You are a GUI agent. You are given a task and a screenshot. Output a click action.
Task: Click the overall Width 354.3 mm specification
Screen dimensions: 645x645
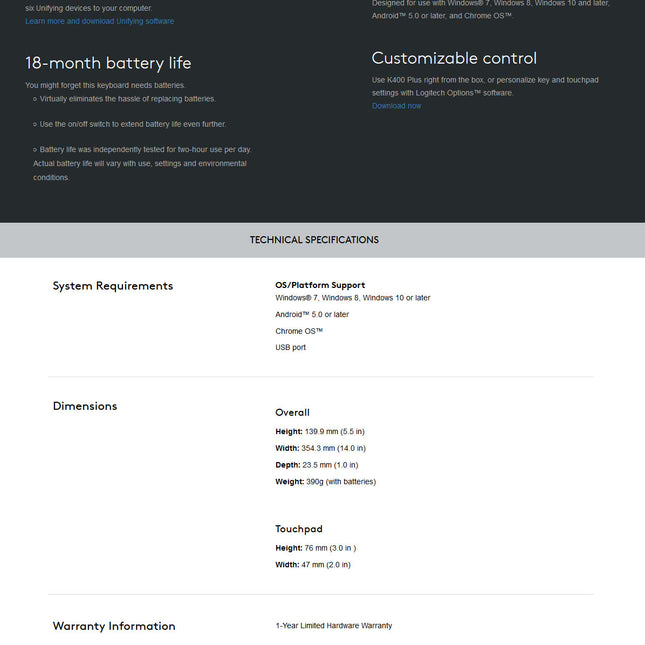(x=320, y=448)
